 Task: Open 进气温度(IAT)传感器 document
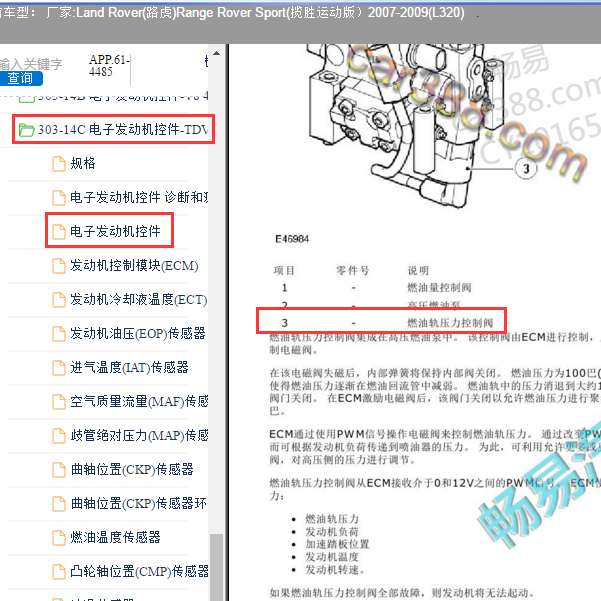click(x=129, y=367)
